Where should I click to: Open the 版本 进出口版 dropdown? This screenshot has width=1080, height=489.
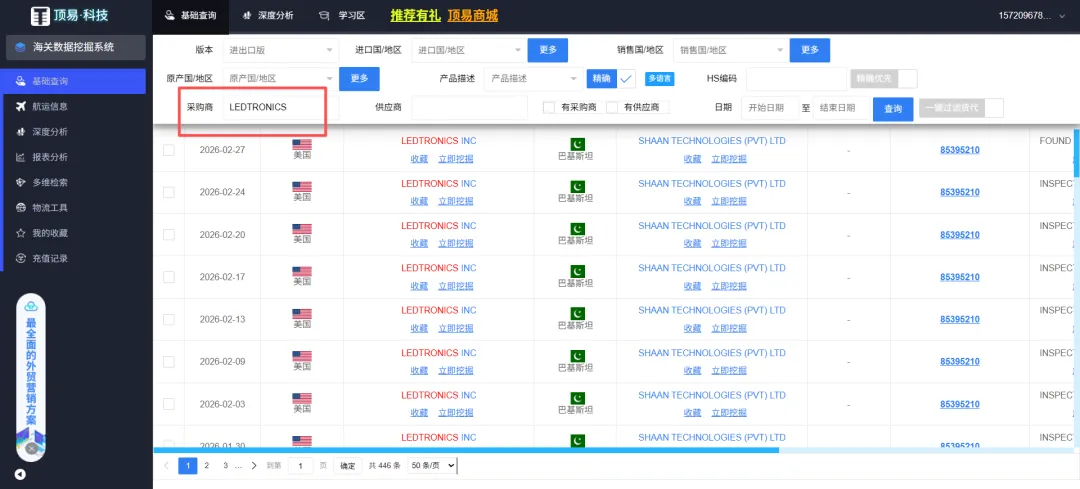point(280,50)
